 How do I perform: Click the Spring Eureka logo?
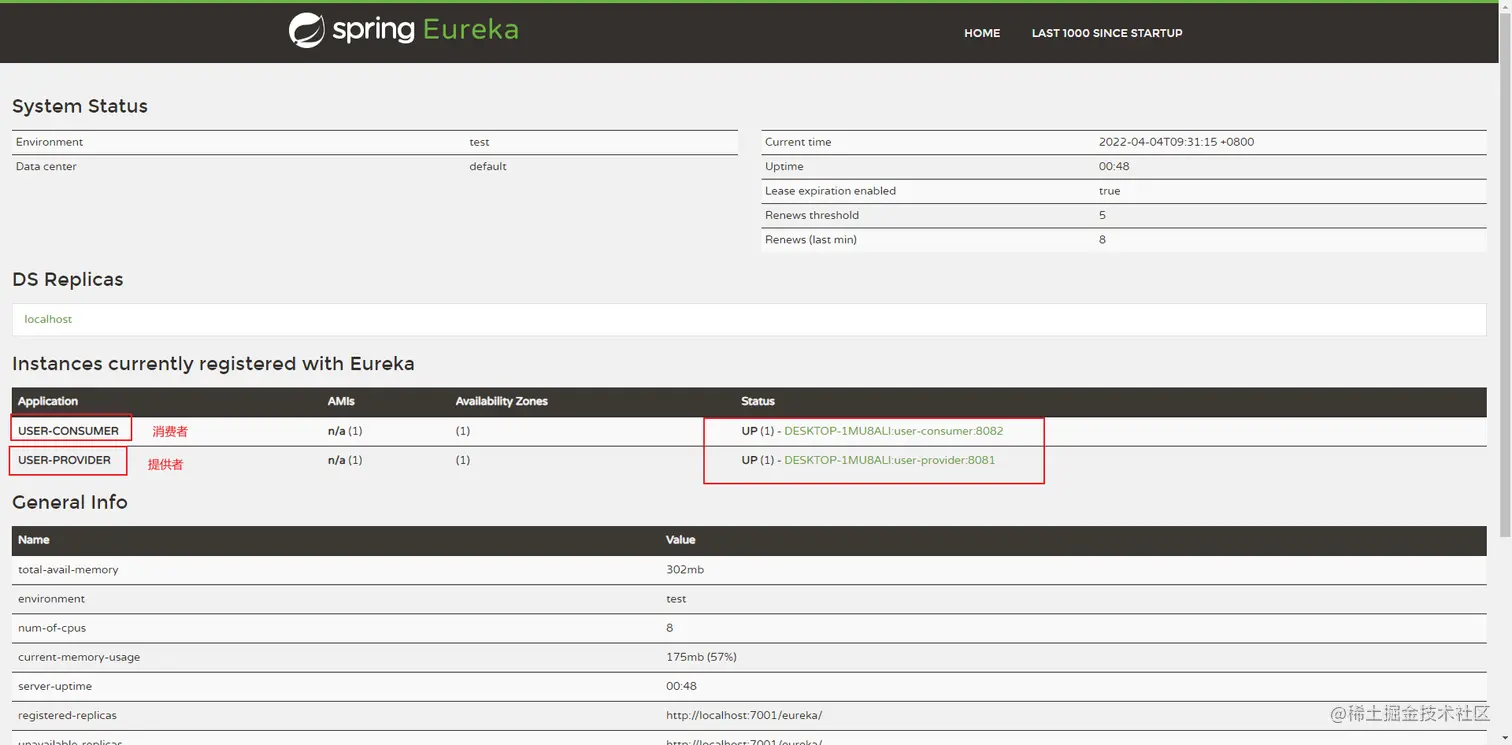point(404,30)
